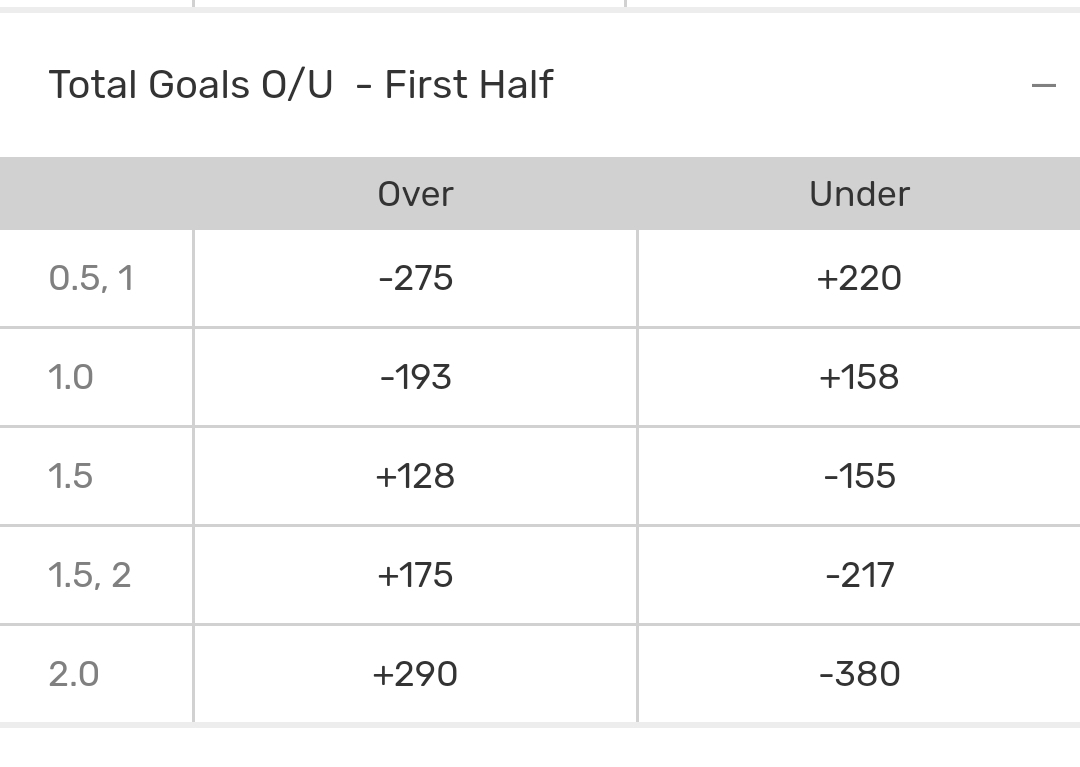Pick Over 1.0 odds -193
This screenshot has height=767, width=1080.
click(415, 377)
